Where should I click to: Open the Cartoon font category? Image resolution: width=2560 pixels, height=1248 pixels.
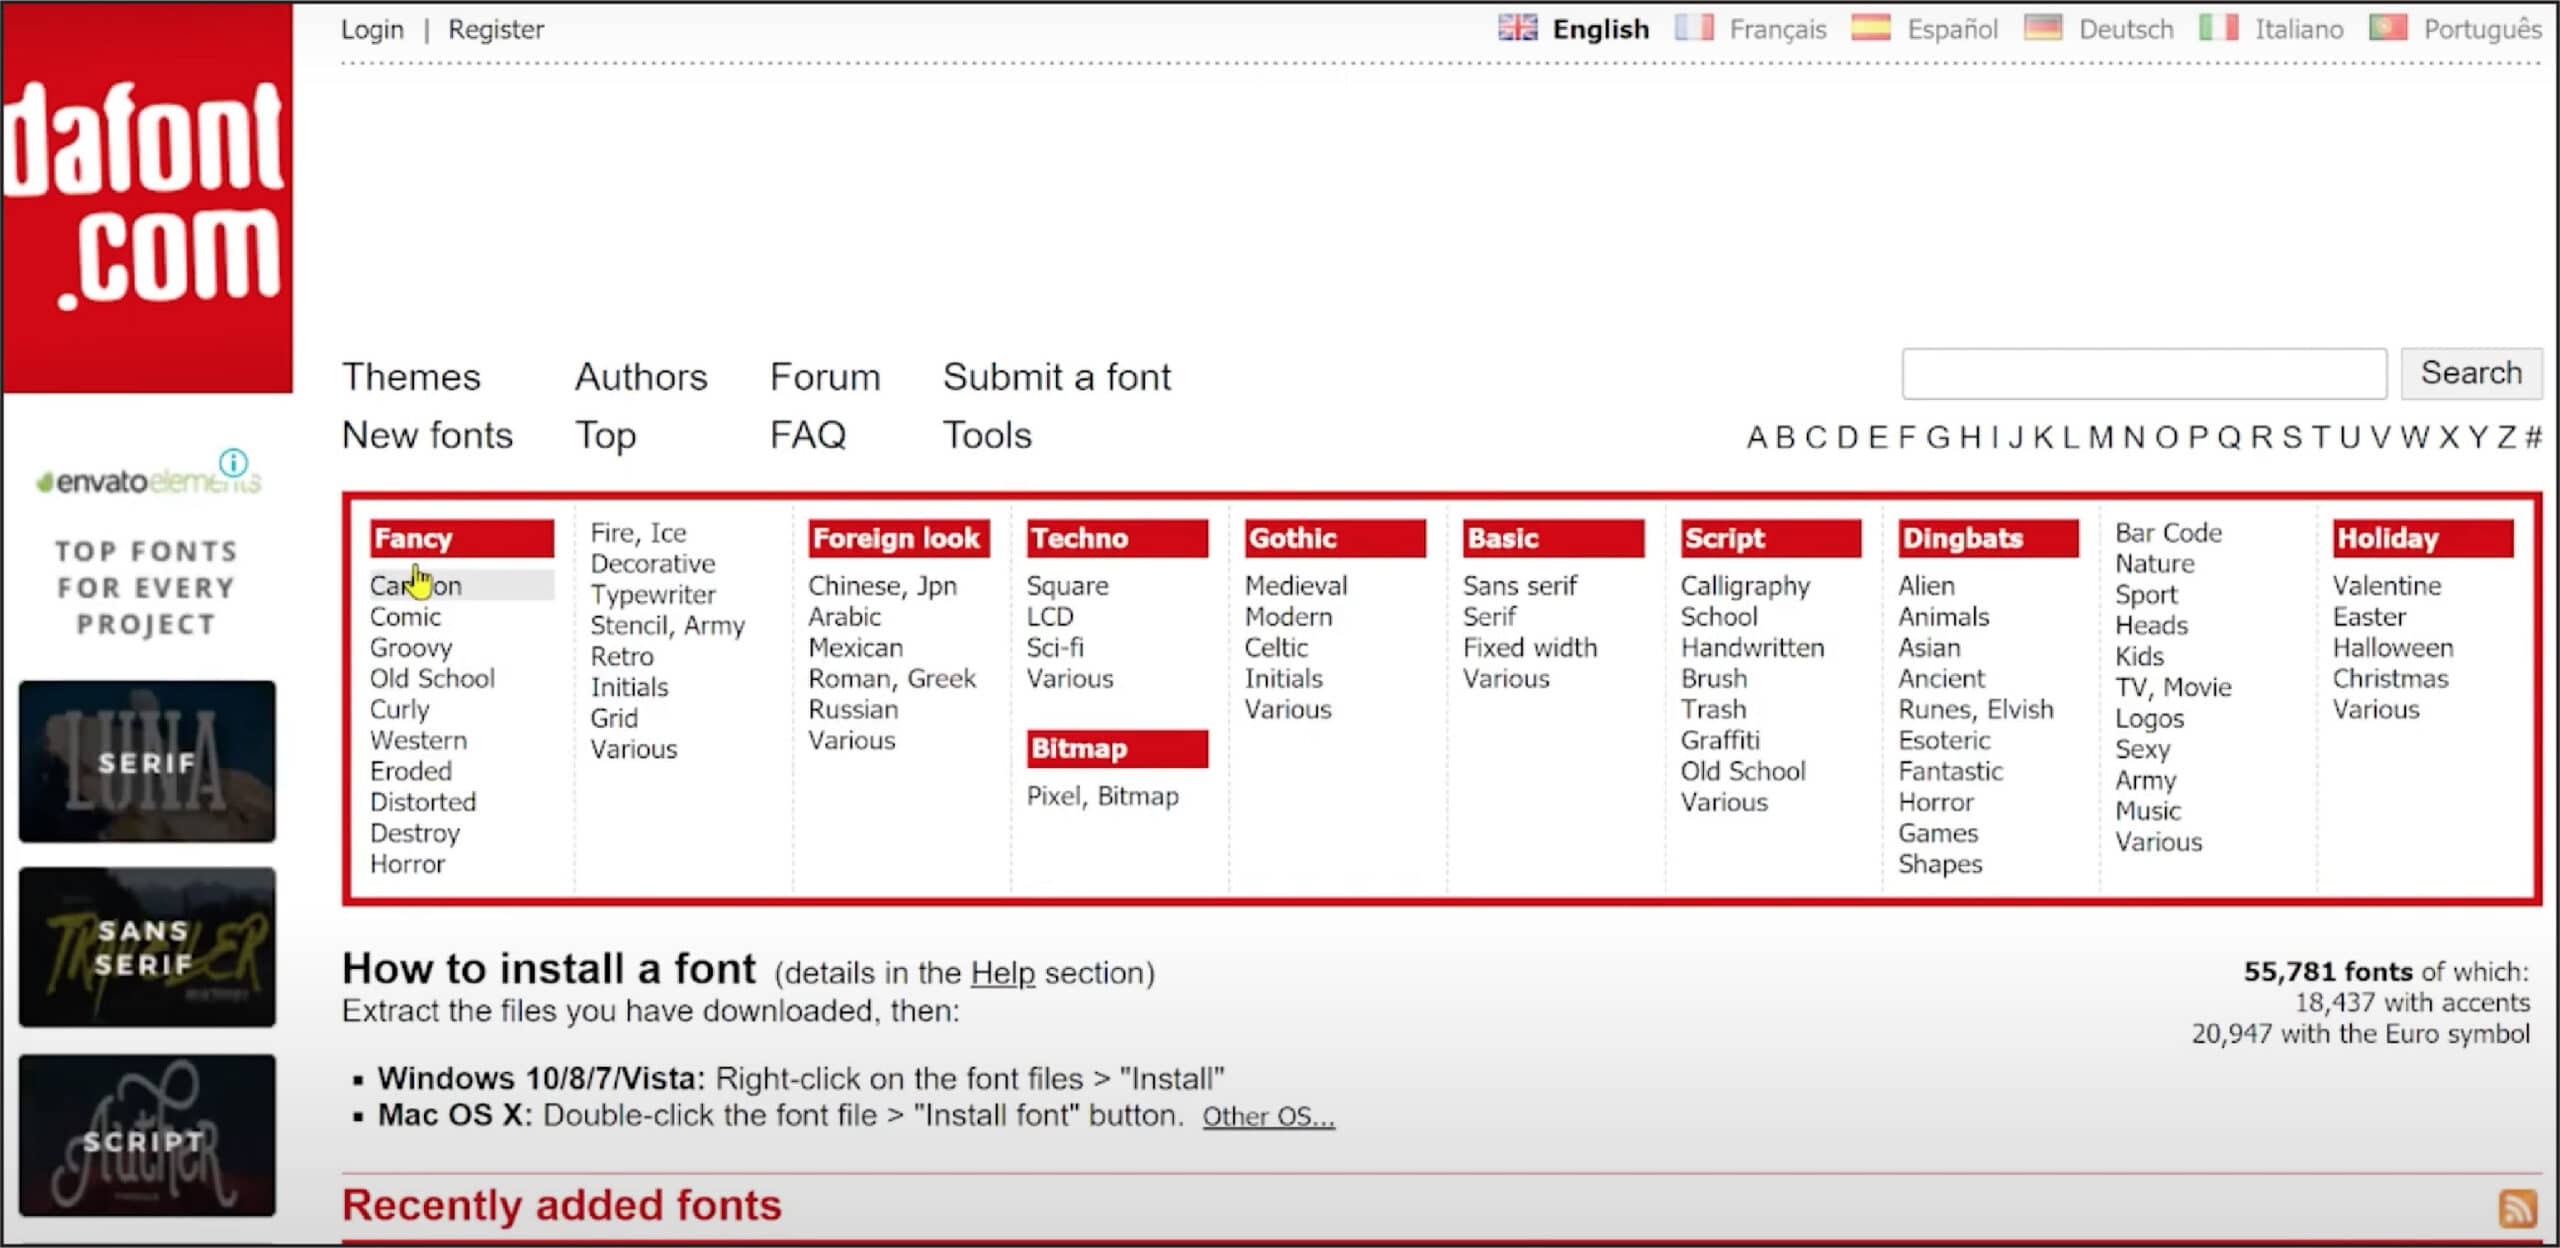[461, 585]
